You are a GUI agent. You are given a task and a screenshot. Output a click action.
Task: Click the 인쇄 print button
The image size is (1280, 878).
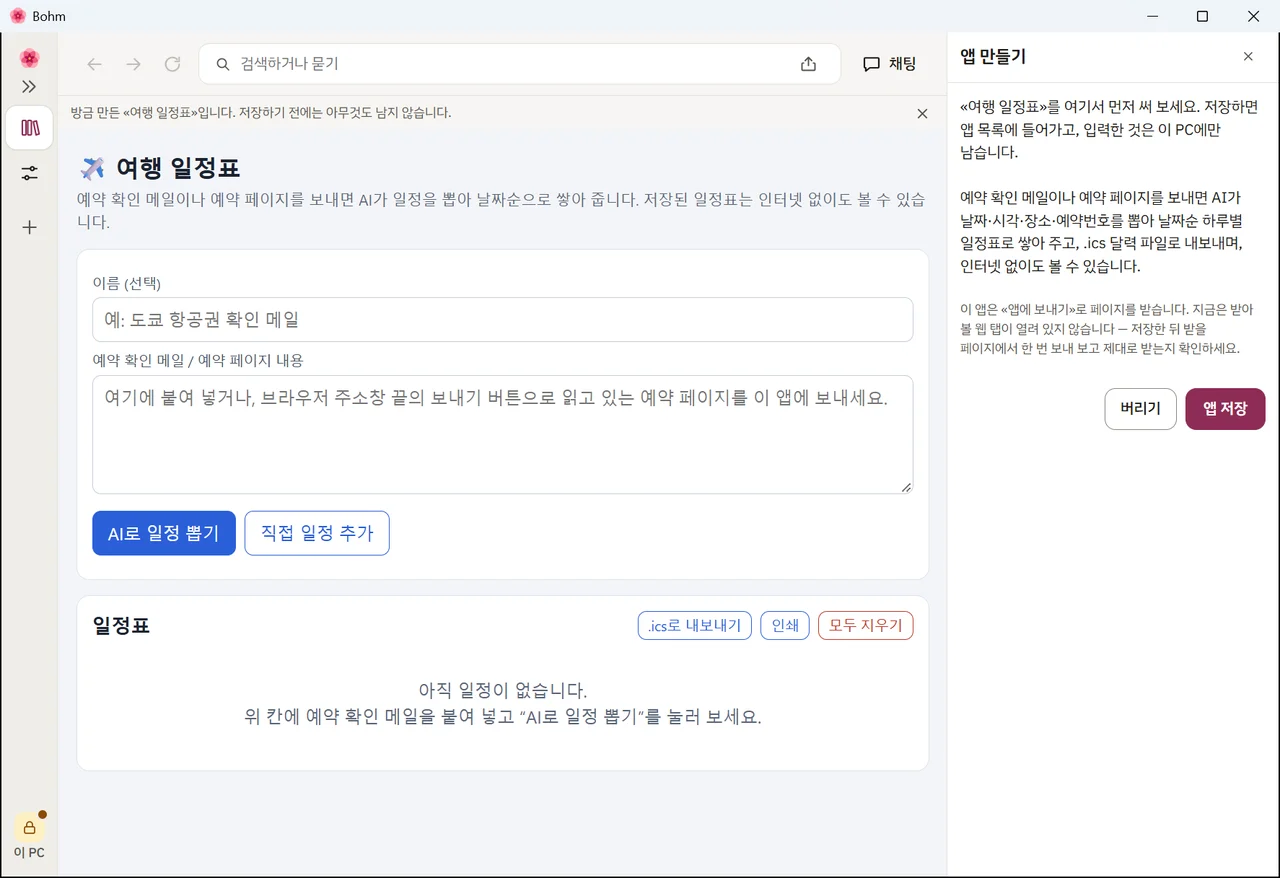[785, 626]
